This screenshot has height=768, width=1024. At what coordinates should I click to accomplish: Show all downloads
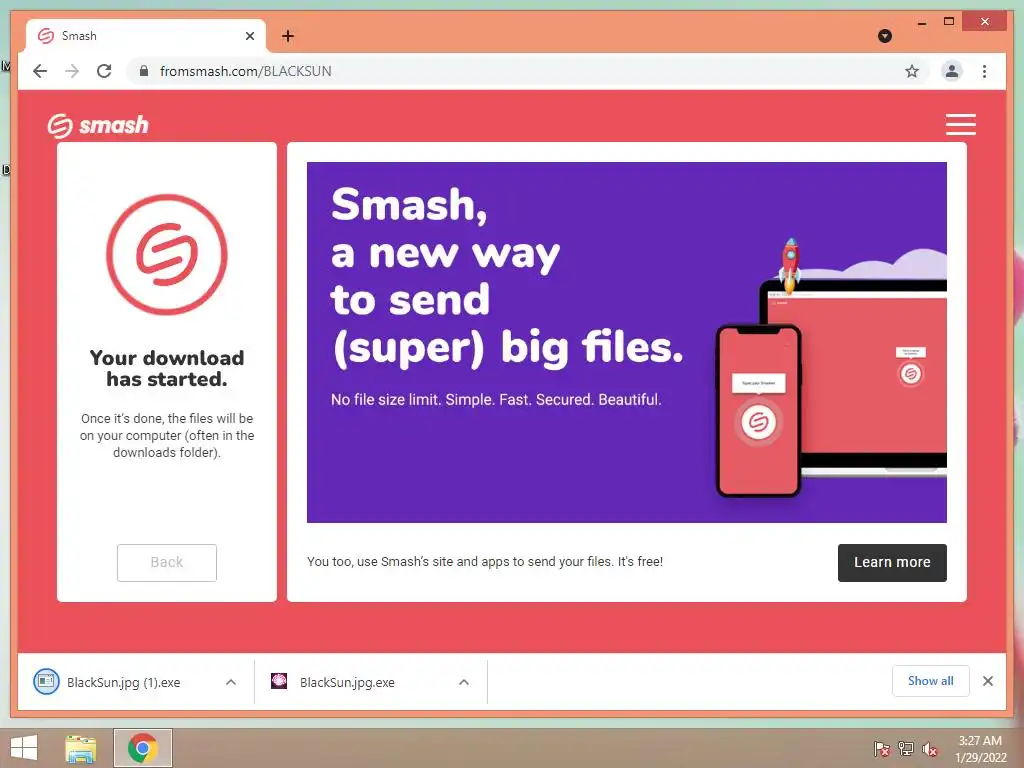tap(931, 681)
